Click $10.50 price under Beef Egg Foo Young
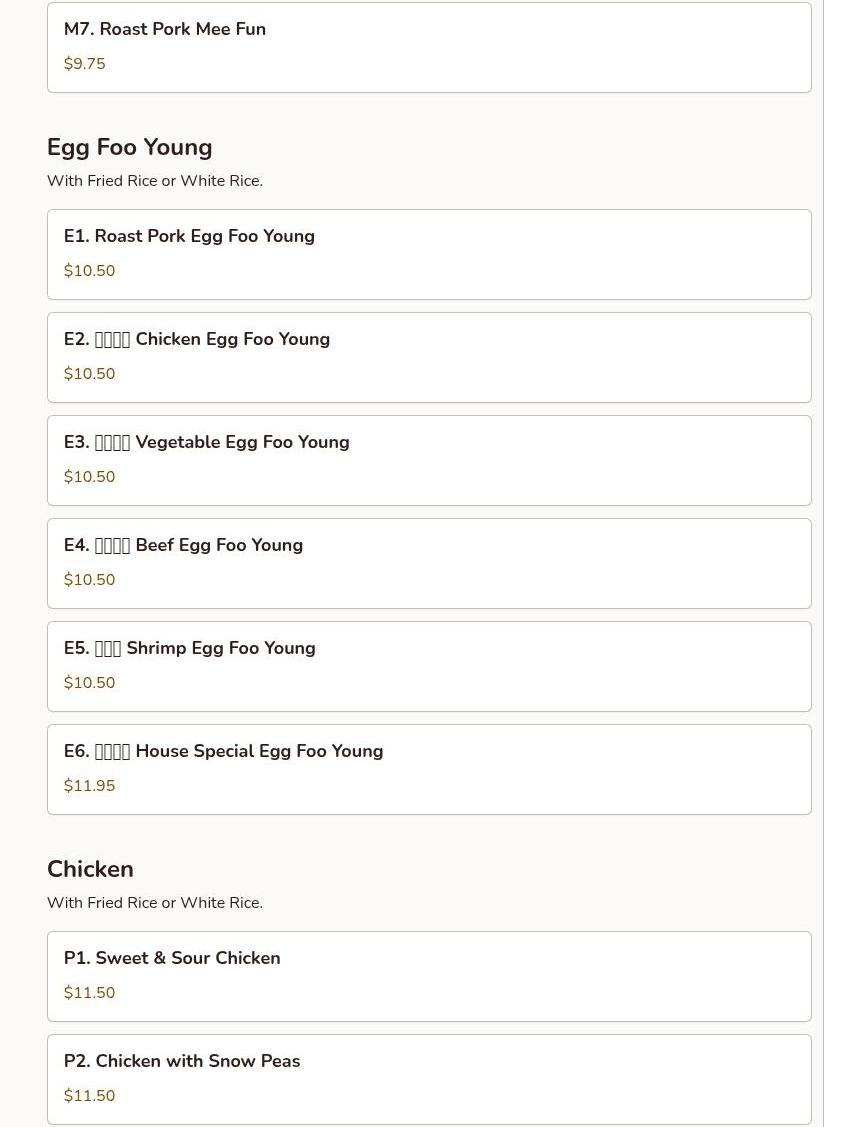The height and width of the screenshot is (1127, 844). click(x=89, y=580)
